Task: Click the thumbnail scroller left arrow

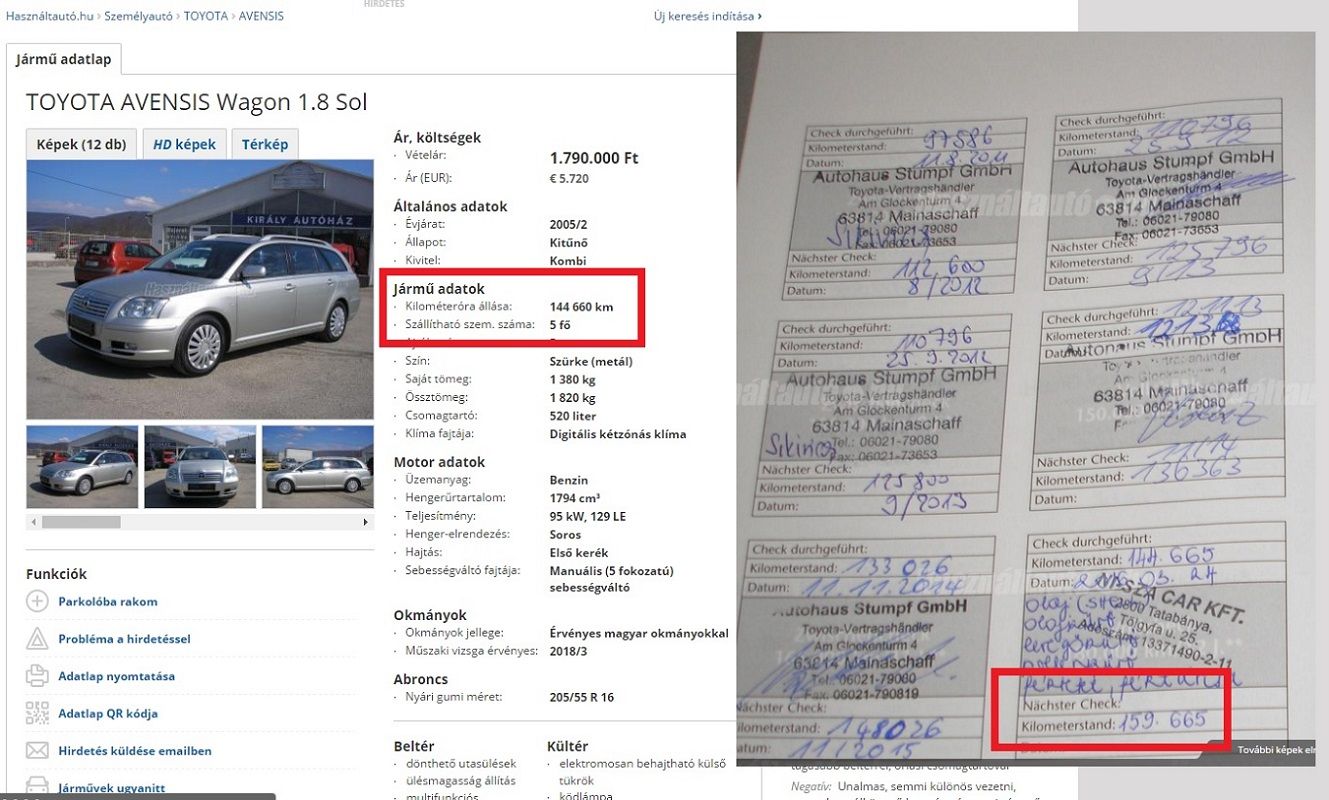Action: (x=34, y=522)
